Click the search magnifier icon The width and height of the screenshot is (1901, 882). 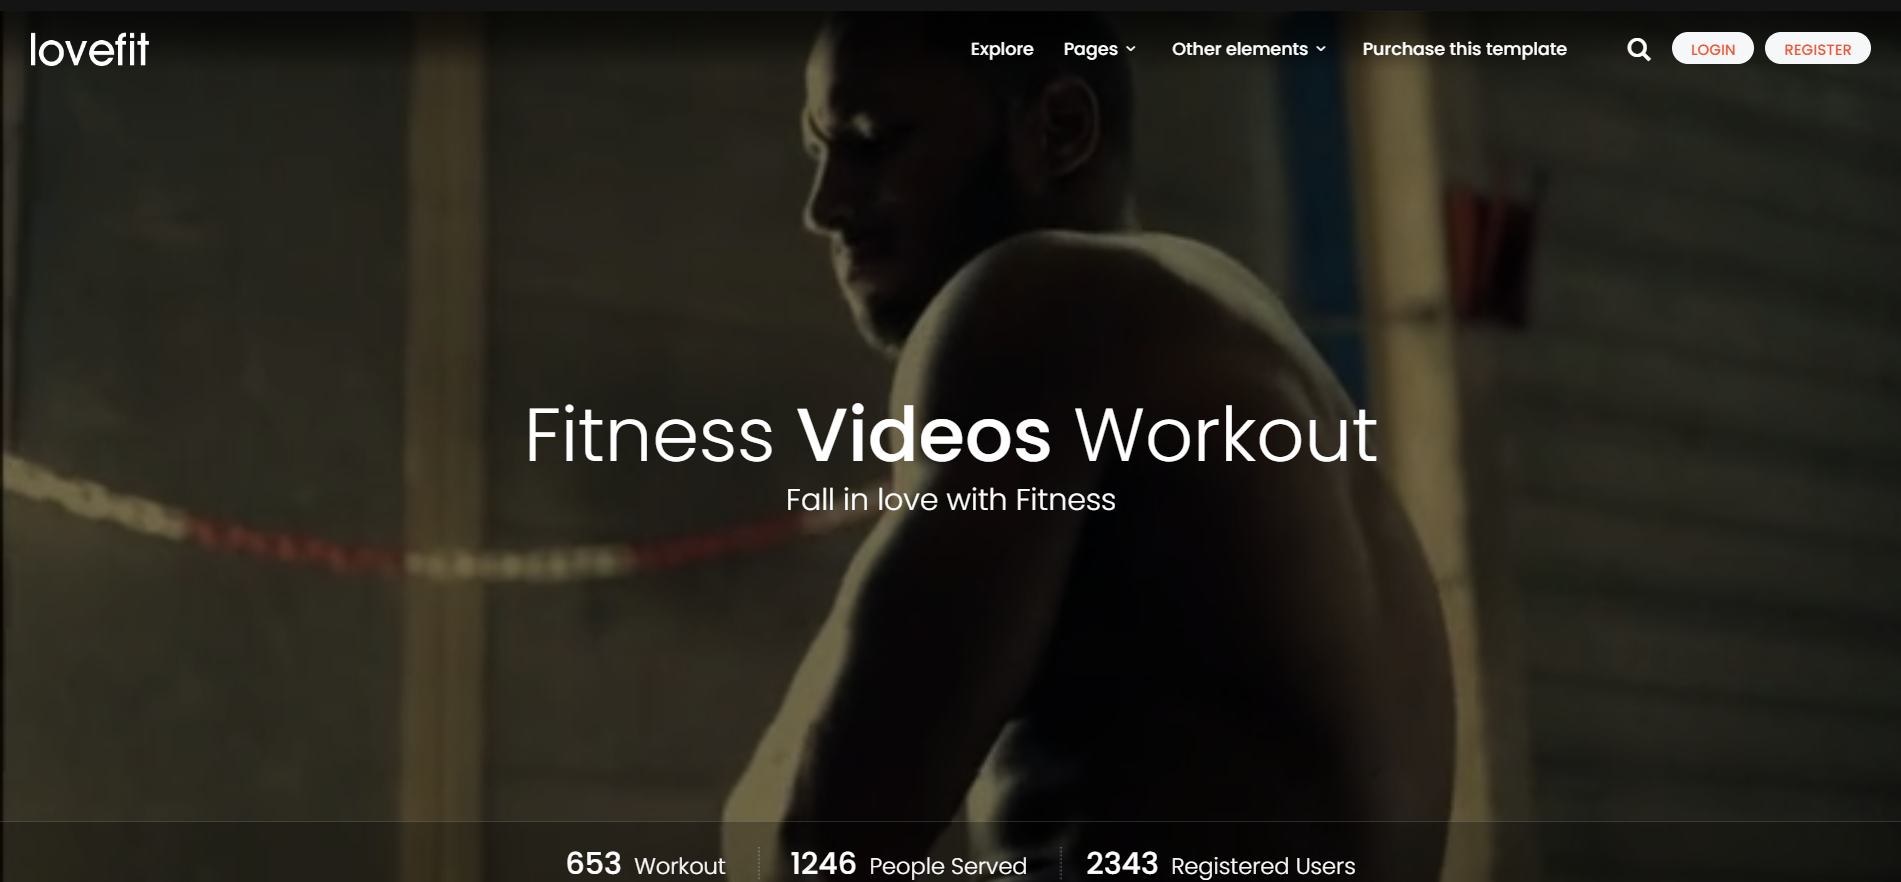[x=1638, y=49]
